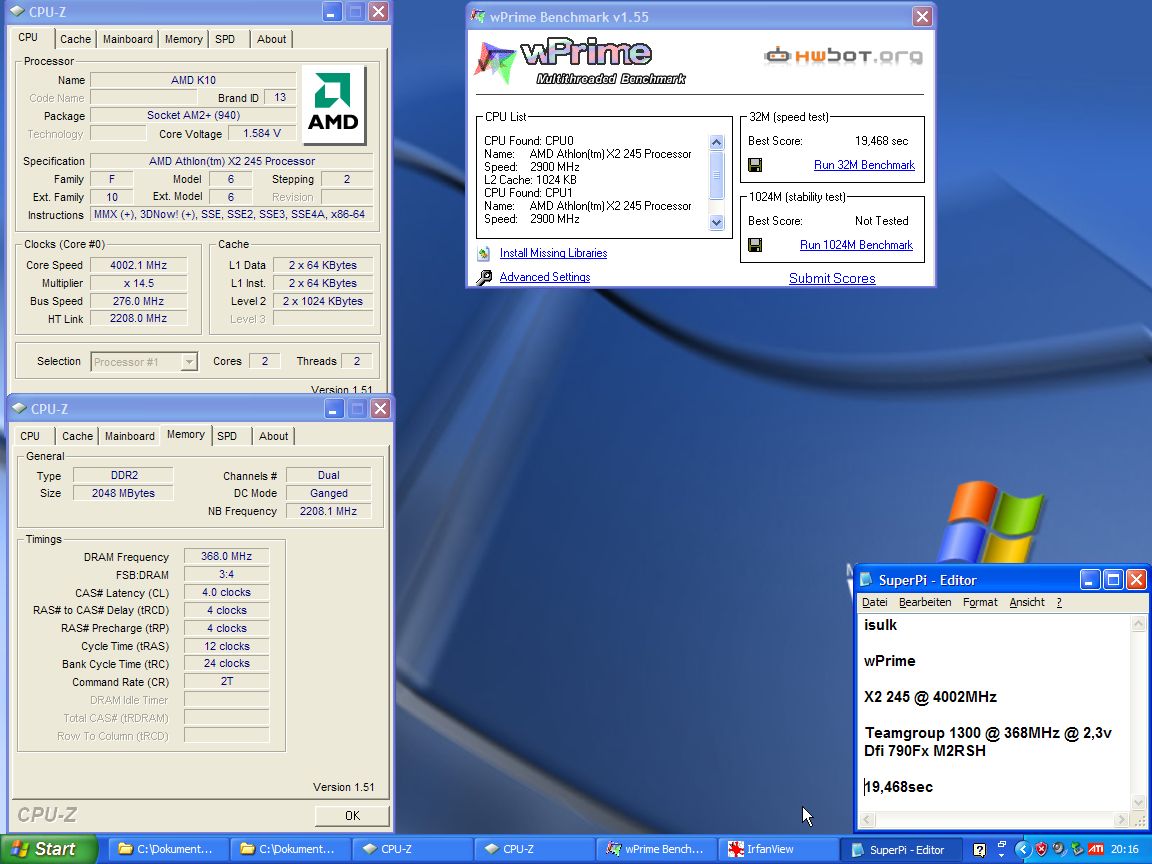Image resolution: width=1152 pixels, height=864 pixels.
Task: Open Bearbeiten menu in SuperPi Editor
Action: (925, 602)
